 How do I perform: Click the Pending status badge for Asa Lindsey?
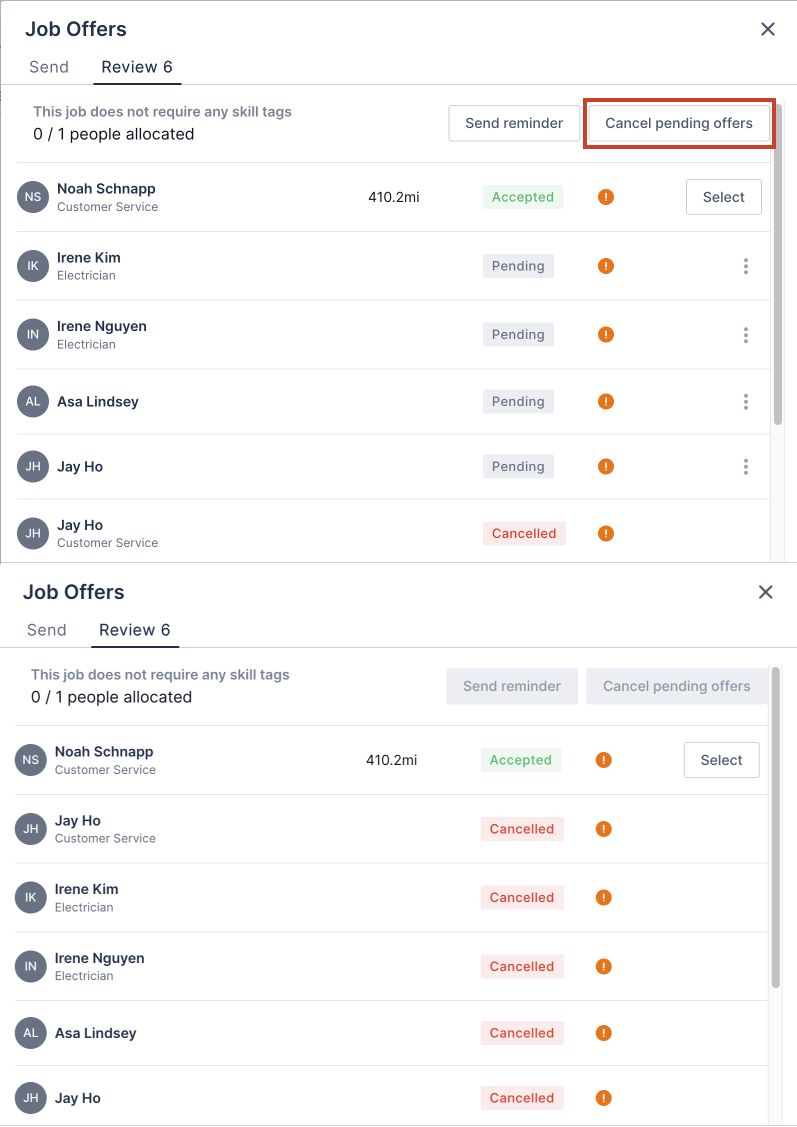518,402
